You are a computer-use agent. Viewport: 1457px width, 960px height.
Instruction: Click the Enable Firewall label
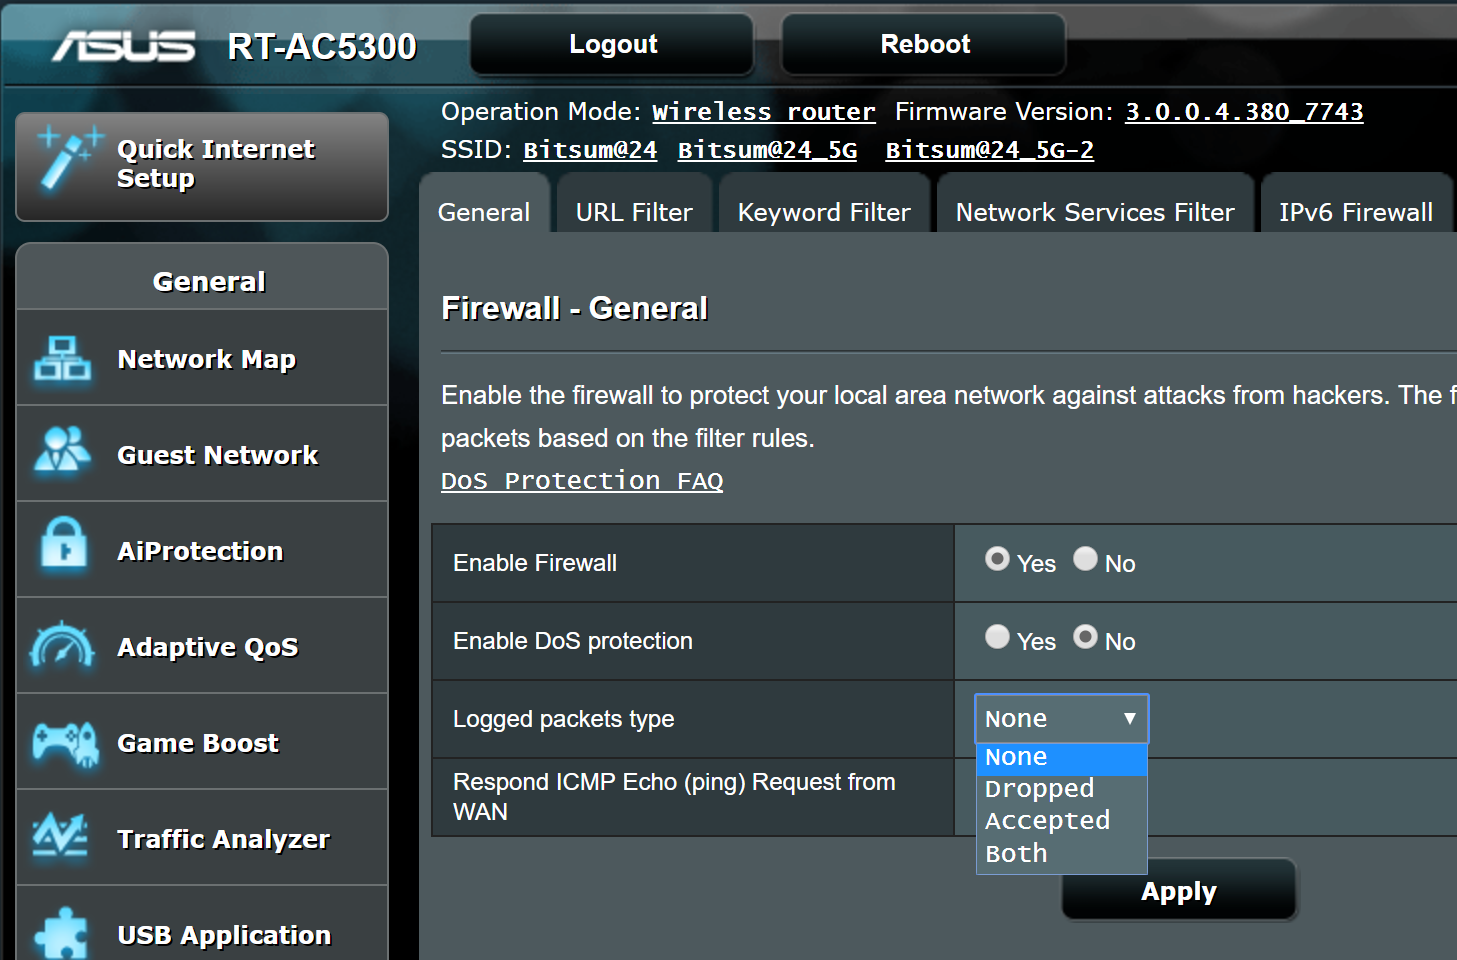point(535,563)
